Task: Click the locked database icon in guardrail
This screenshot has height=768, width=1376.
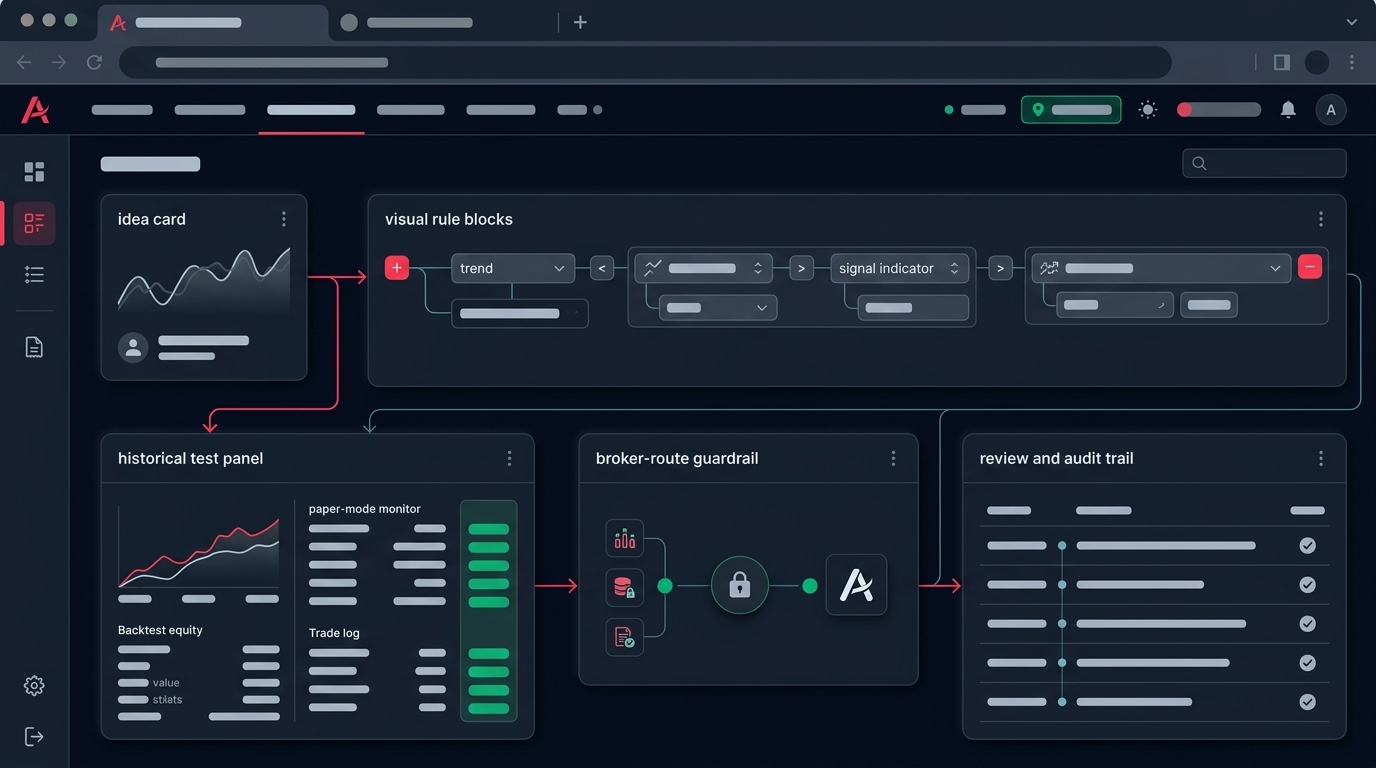Action: (x=625, y=587)
